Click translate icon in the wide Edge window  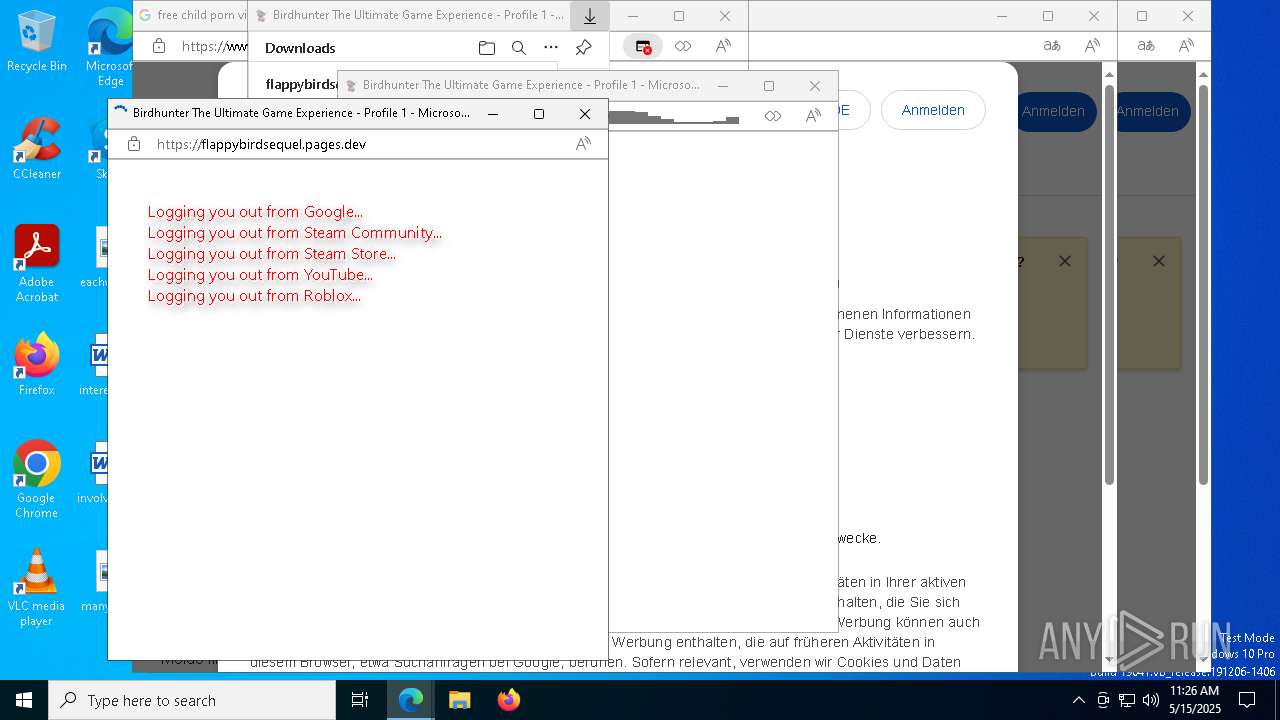(x=1052, y=46)
